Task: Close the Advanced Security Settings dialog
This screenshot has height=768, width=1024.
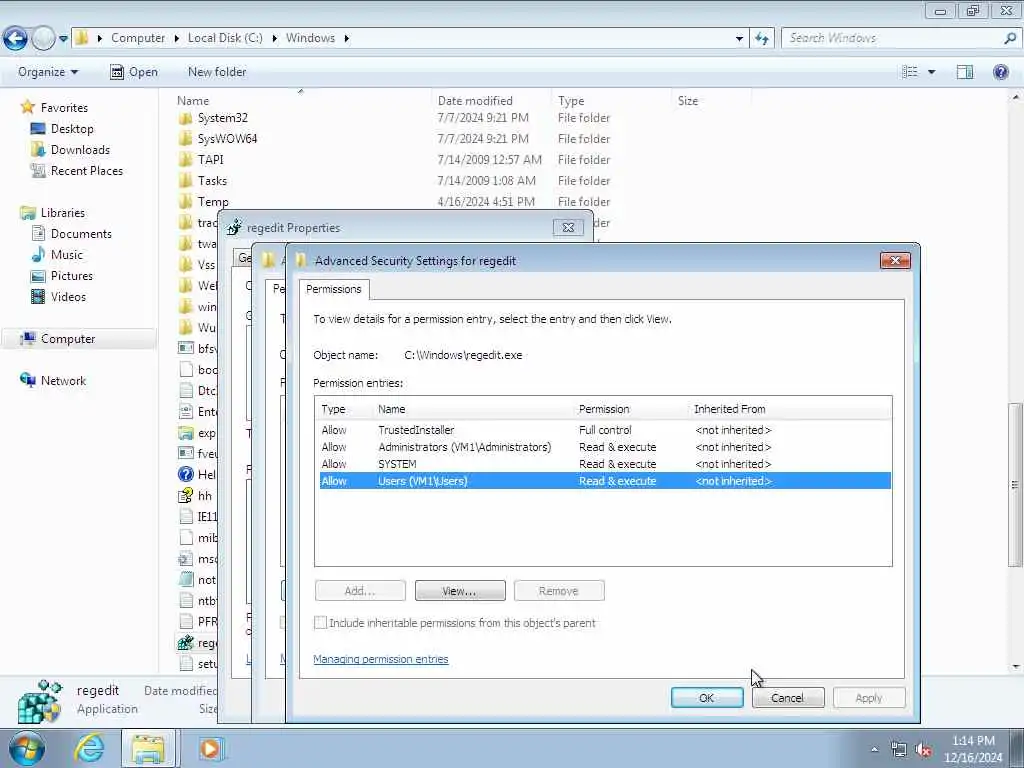Action: click(895, 261)
